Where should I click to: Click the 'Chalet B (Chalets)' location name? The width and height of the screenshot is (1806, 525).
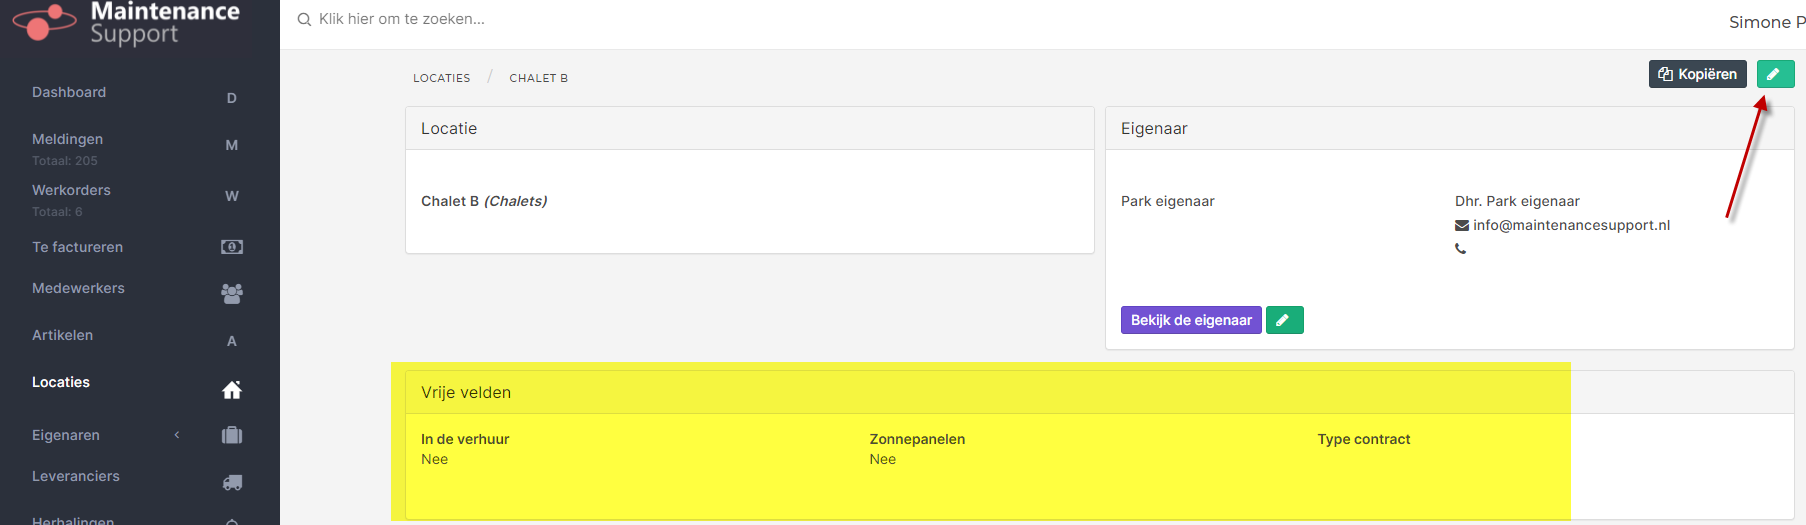pos(484,201)
